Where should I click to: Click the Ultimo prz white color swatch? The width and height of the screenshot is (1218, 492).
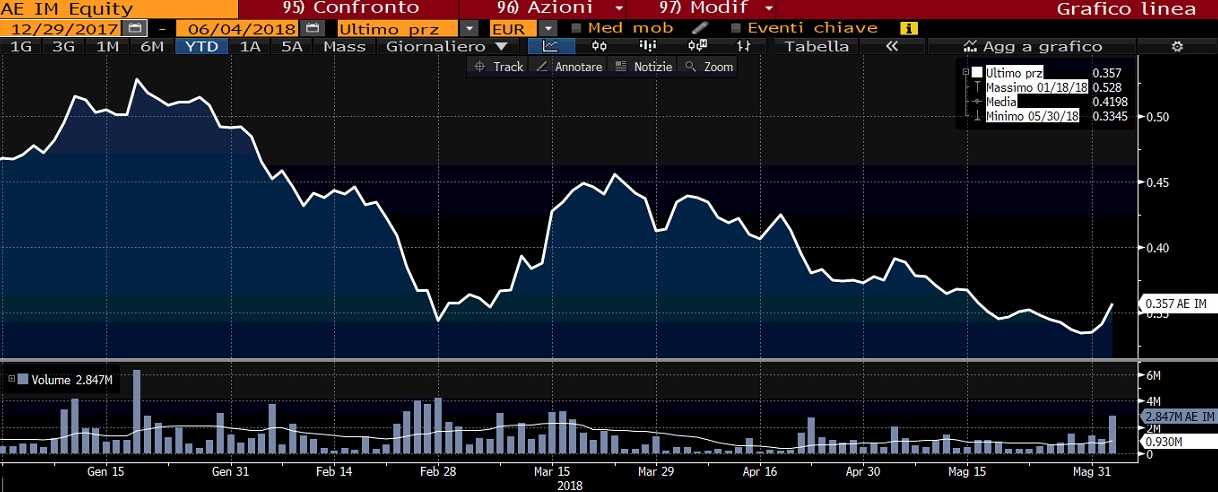click(x=978, y=73)
